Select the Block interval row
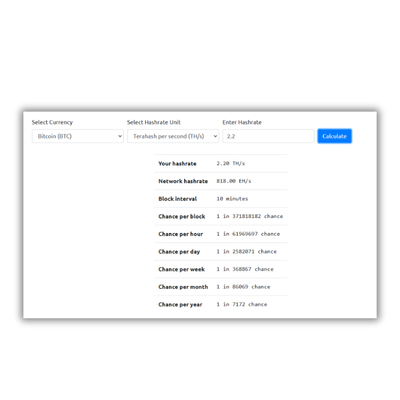This screenshot has width=400, height=400. click(220, 199)
